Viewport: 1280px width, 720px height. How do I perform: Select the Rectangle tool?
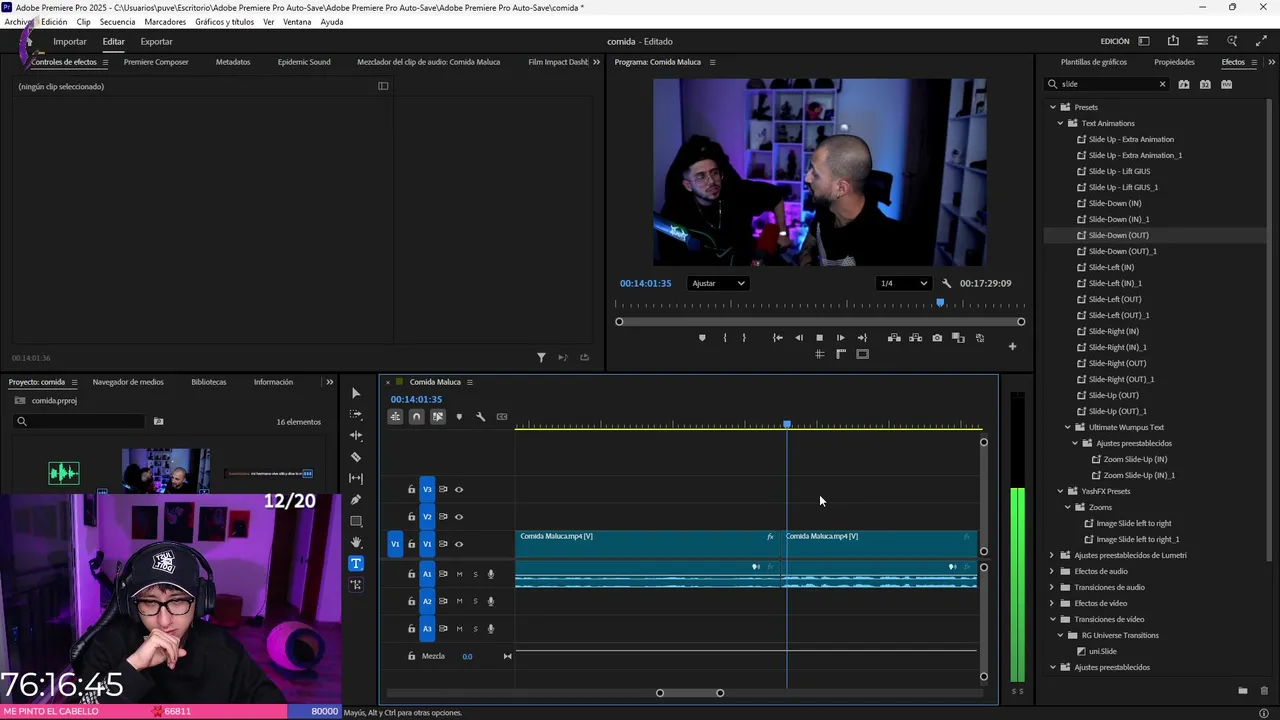coord(356,521)
